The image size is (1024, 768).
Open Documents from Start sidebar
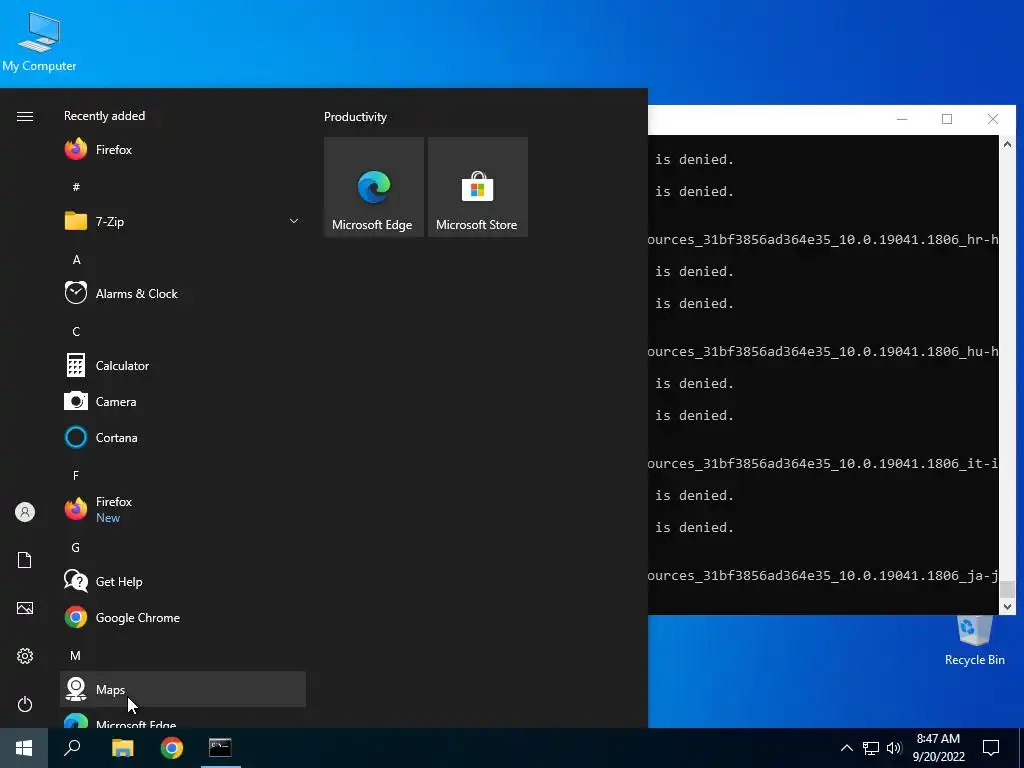(x=25, y=560)
